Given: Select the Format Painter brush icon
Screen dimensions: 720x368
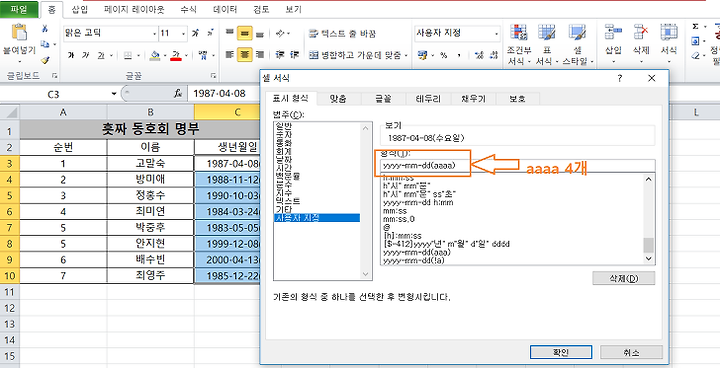Looking at the screenshot, I should click(45, 60).
